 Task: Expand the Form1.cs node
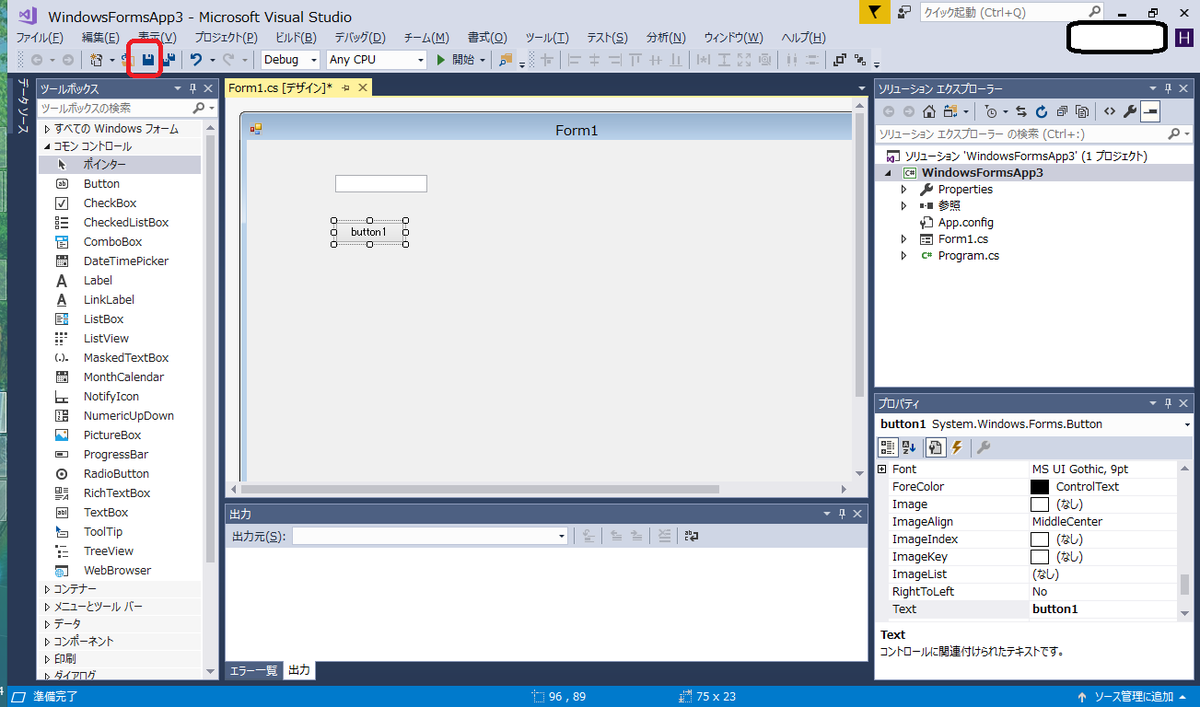coord(904,239)
